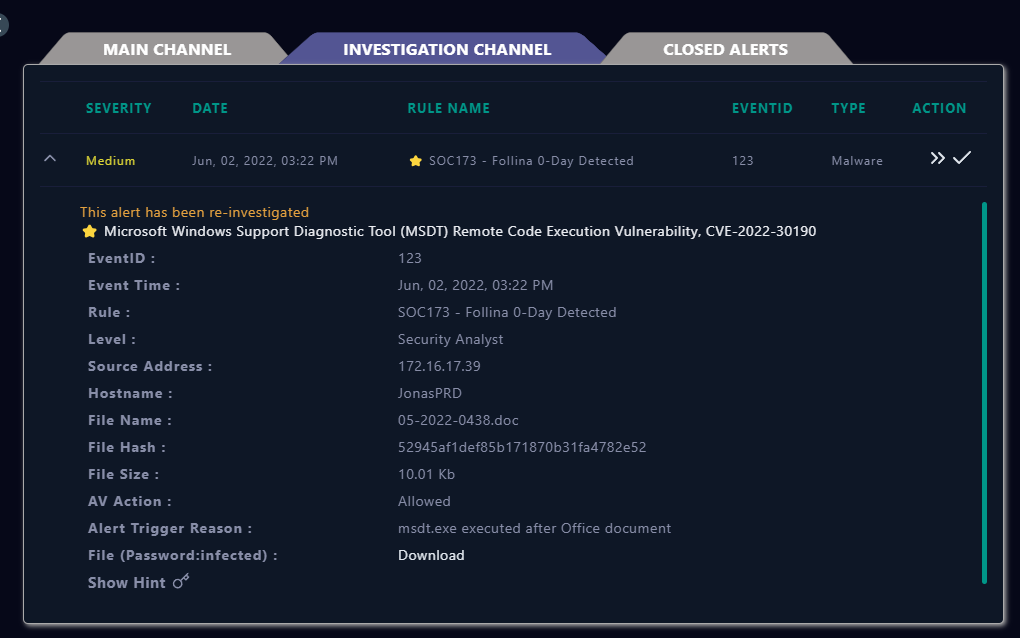Select the Investigation Channel tab

[x=447, y=49]
